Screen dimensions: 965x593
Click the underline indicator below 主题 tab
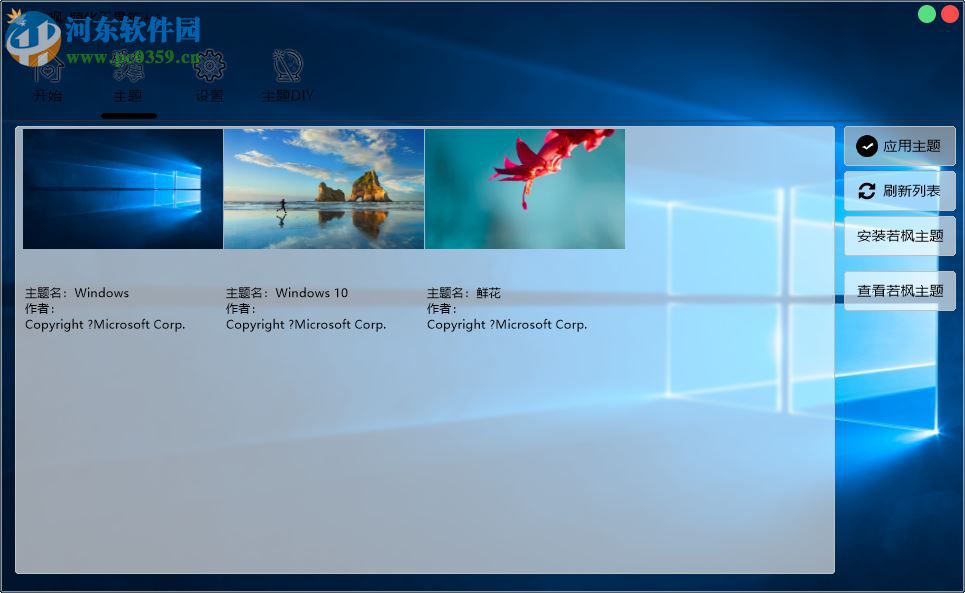128,115
